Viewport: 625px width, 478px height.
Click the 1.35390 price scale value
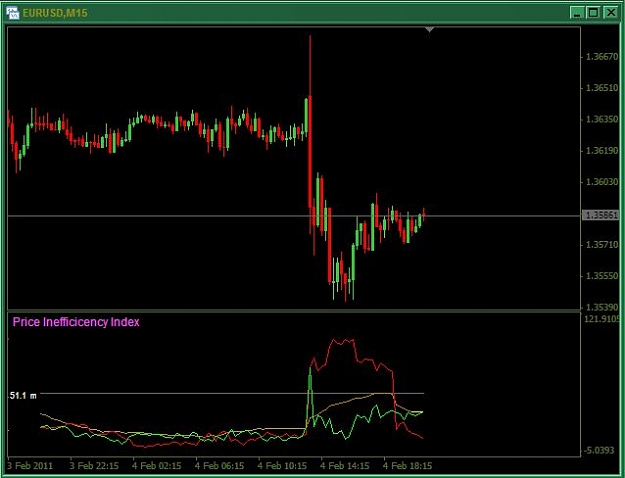click(x=602, y=307)
